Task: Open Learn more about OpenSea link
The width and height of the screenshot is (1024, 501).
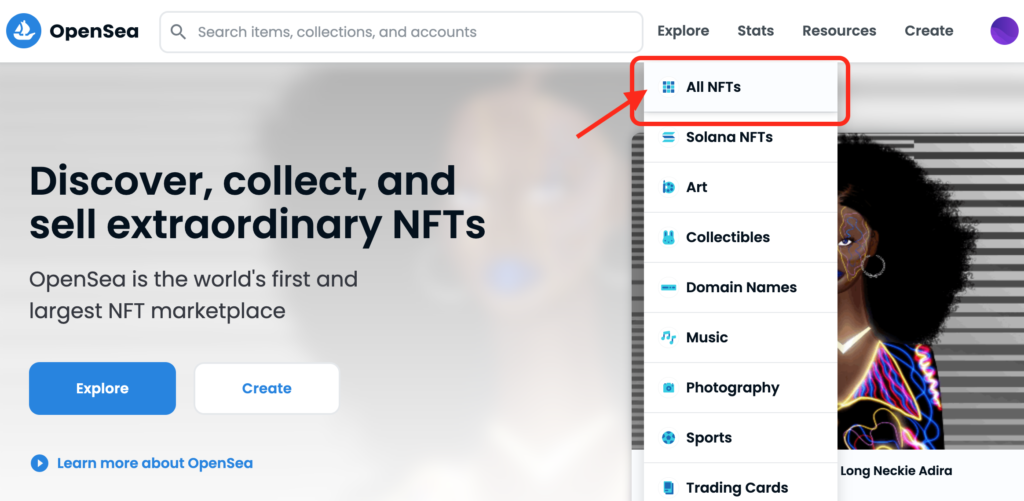Action: [155, 463]
